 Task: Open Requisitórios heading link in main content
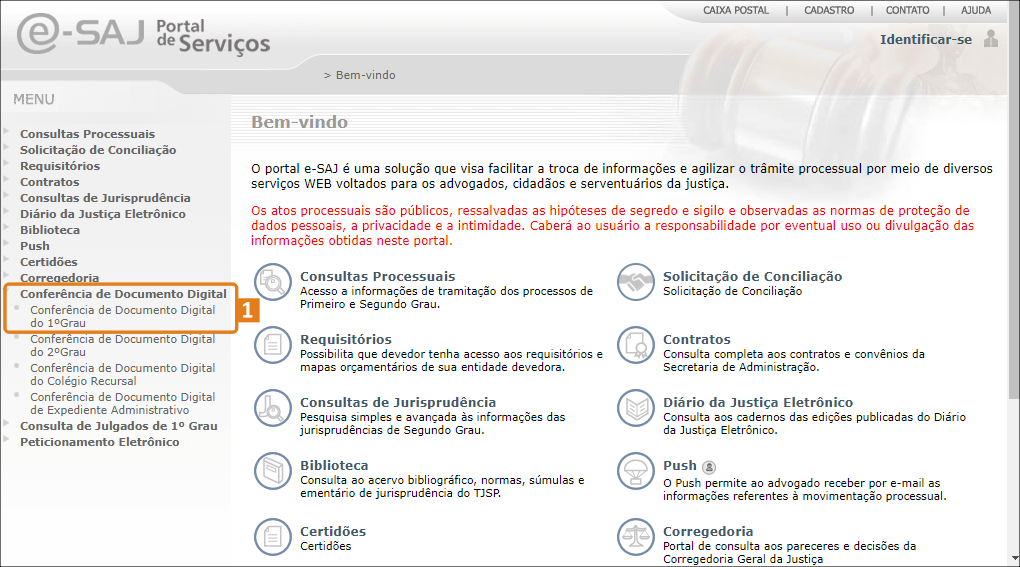tap(345, 339)
